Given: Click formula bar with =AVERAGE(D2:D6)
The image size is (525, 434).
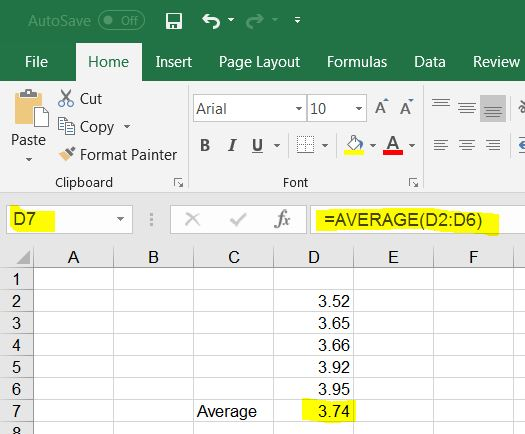Looking at the screenshot, I should click(x=418, y=219).
